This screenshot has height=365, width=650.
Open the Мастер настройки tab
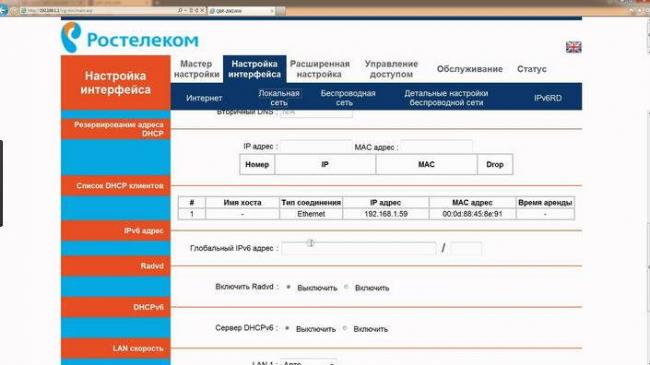coord(196,69)
